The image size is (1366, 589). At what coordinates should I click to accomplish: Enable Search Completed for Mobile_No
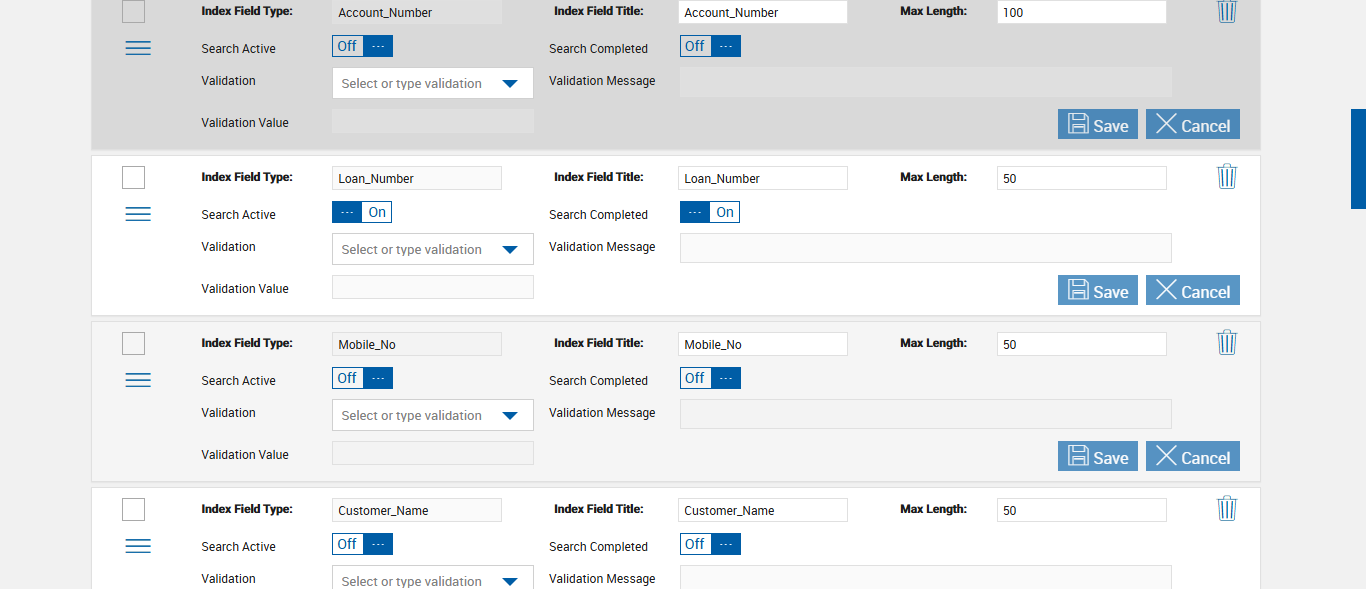coord(710,378)
